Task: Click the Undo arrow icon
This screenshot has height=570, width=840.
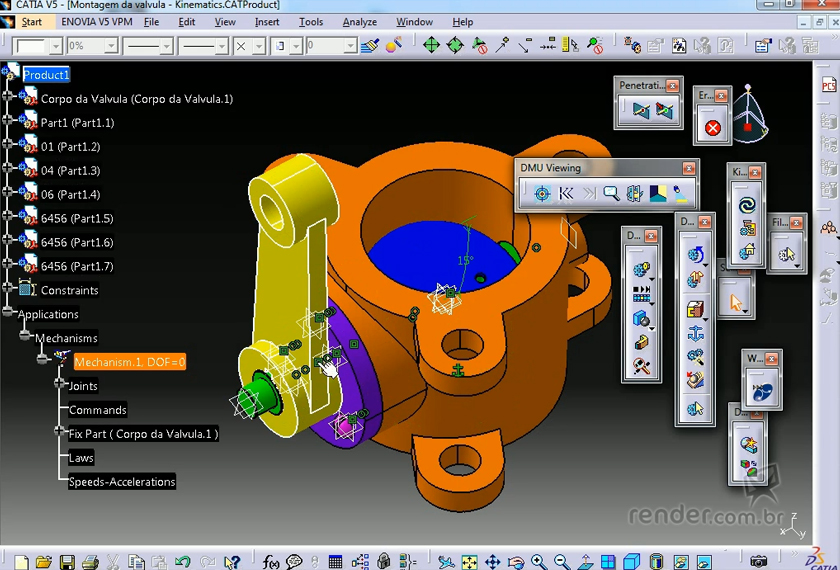Action: [x=182, y=562]
